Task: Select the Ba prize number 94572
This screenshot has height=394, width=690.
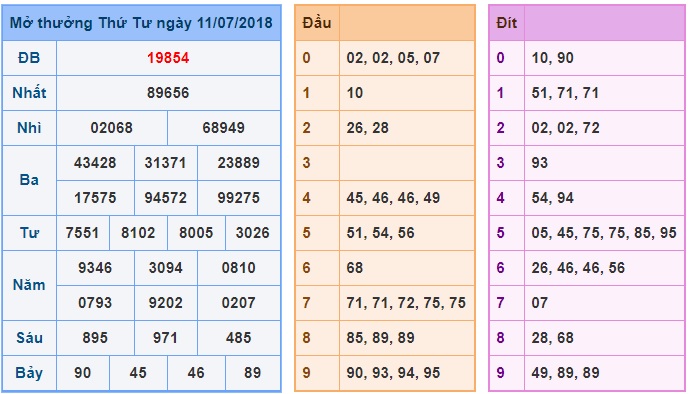Action: pos(165,198)
